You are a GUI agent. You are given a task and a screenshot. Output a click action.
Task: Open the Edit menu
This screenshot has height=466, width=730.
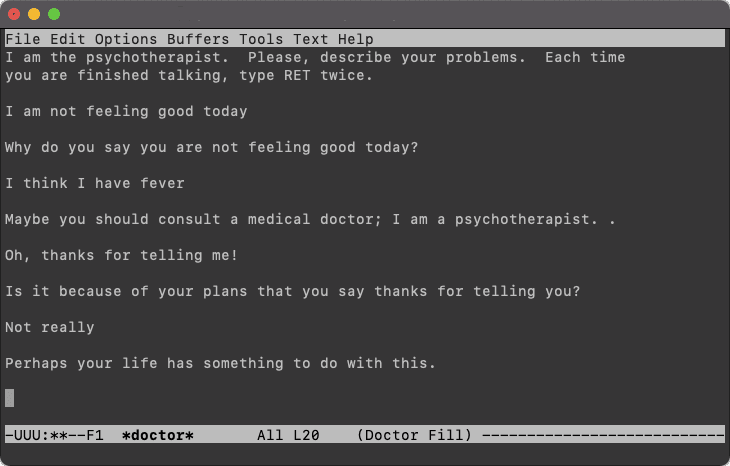(x=68, y=39)
